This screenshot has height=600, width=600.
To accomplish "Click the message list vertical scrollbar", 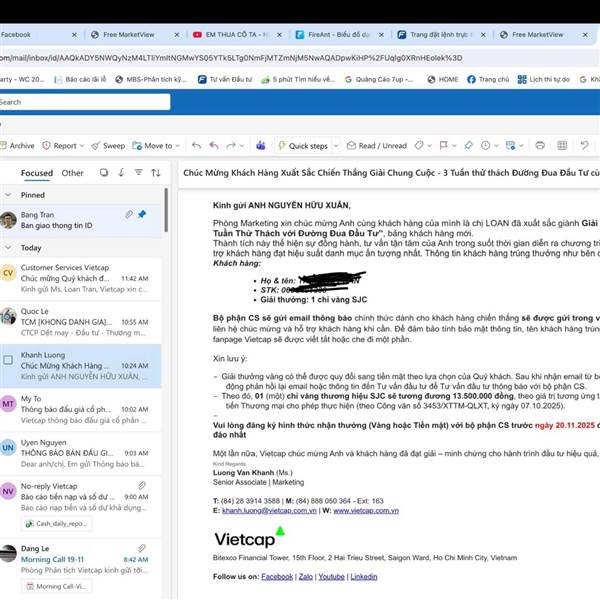I will 166,210.
